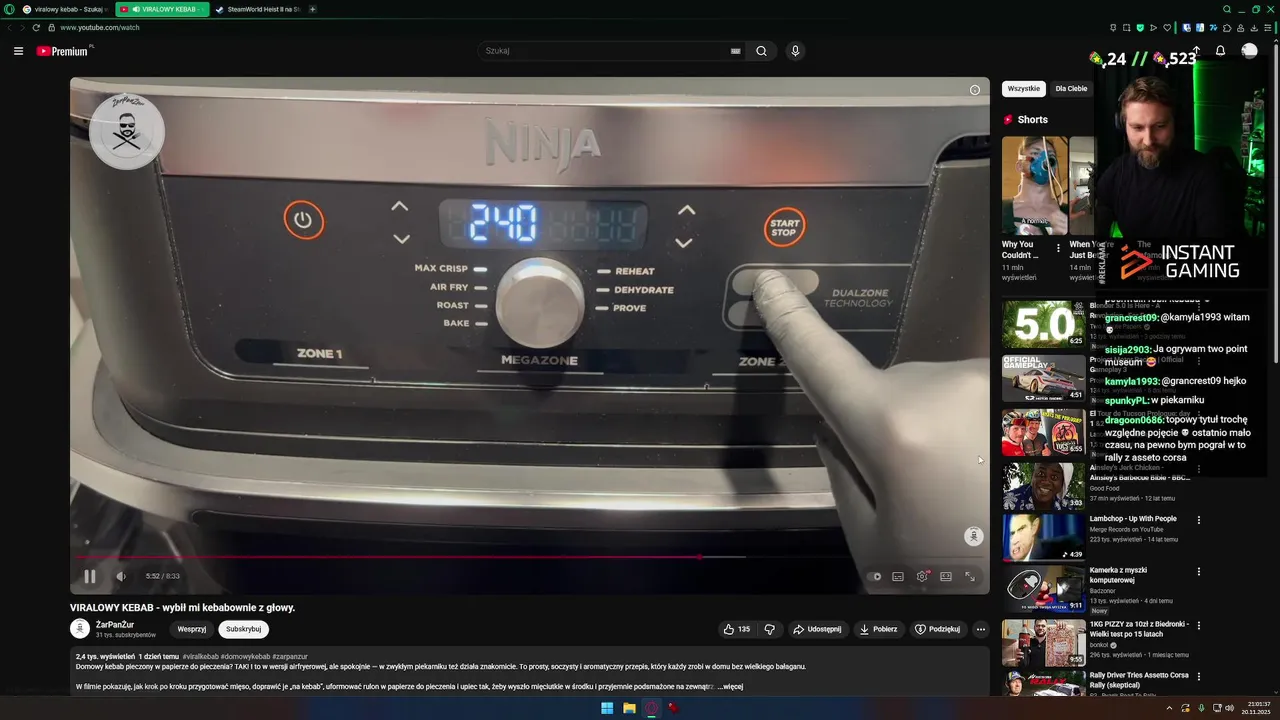Open options for Rally Driver Tries Assetto Corsa
The width and height of the screenshot is (1280, 720).
click(x=1199, y=677)
